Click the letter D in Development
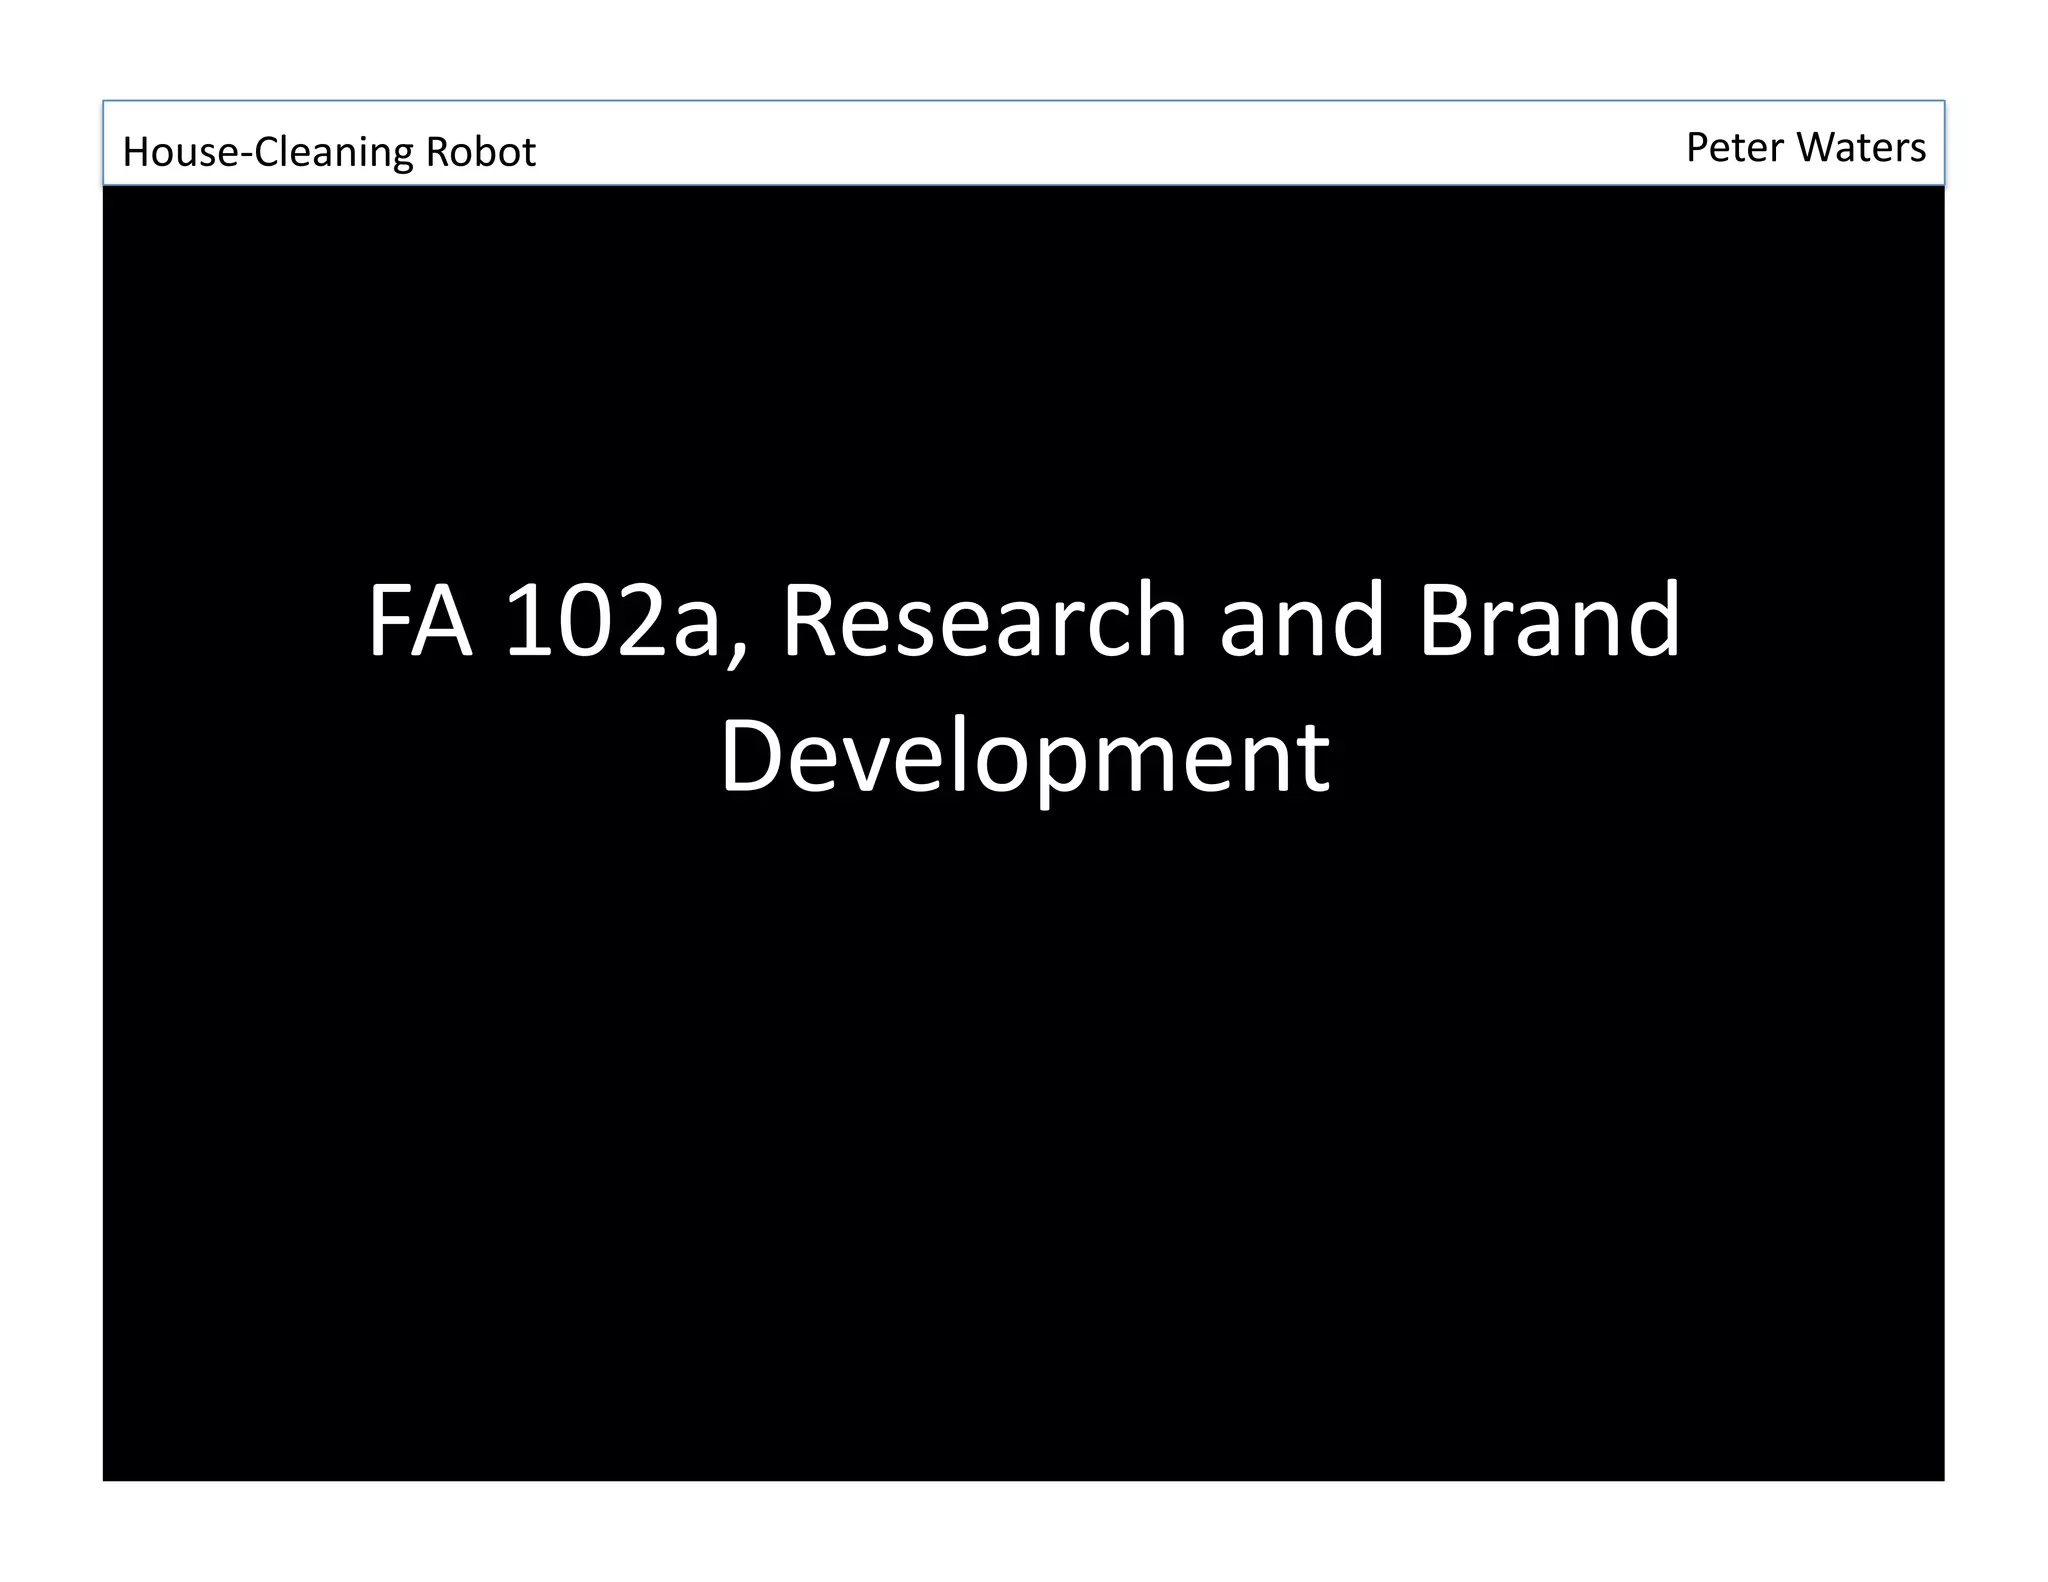The image size is (2048, 1582). pos(751,757)
